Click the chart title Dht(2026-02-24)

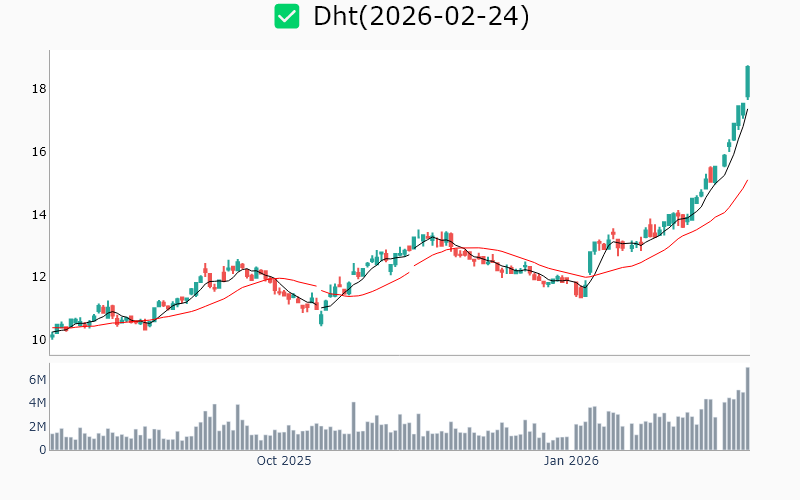[x=420, y=16]
